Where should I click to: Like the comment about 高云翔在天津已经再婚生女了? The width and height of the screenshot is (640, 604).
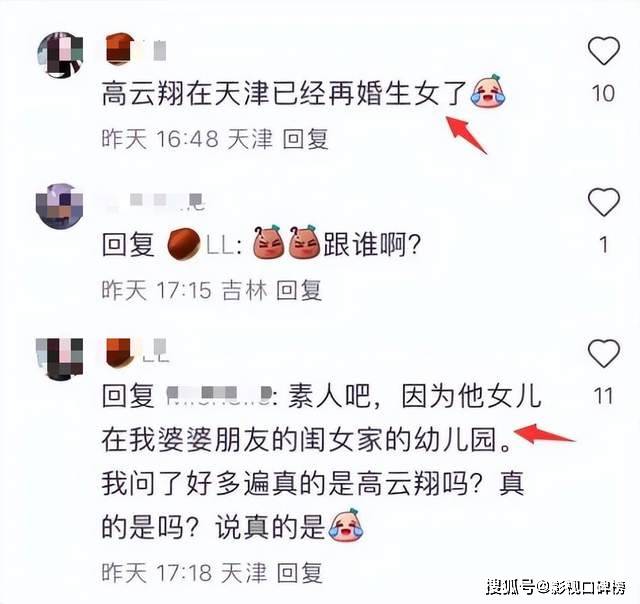604,51
